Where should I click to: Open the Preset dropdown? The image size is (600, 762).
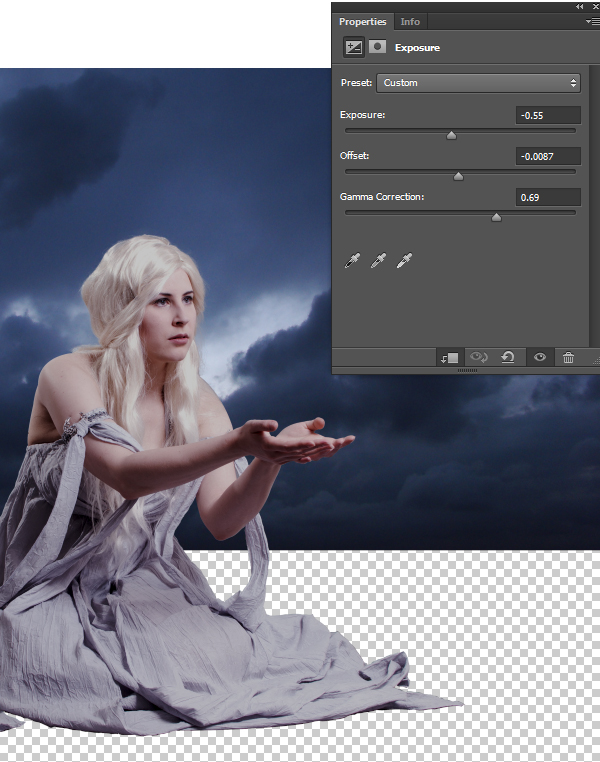click(478, 83)
